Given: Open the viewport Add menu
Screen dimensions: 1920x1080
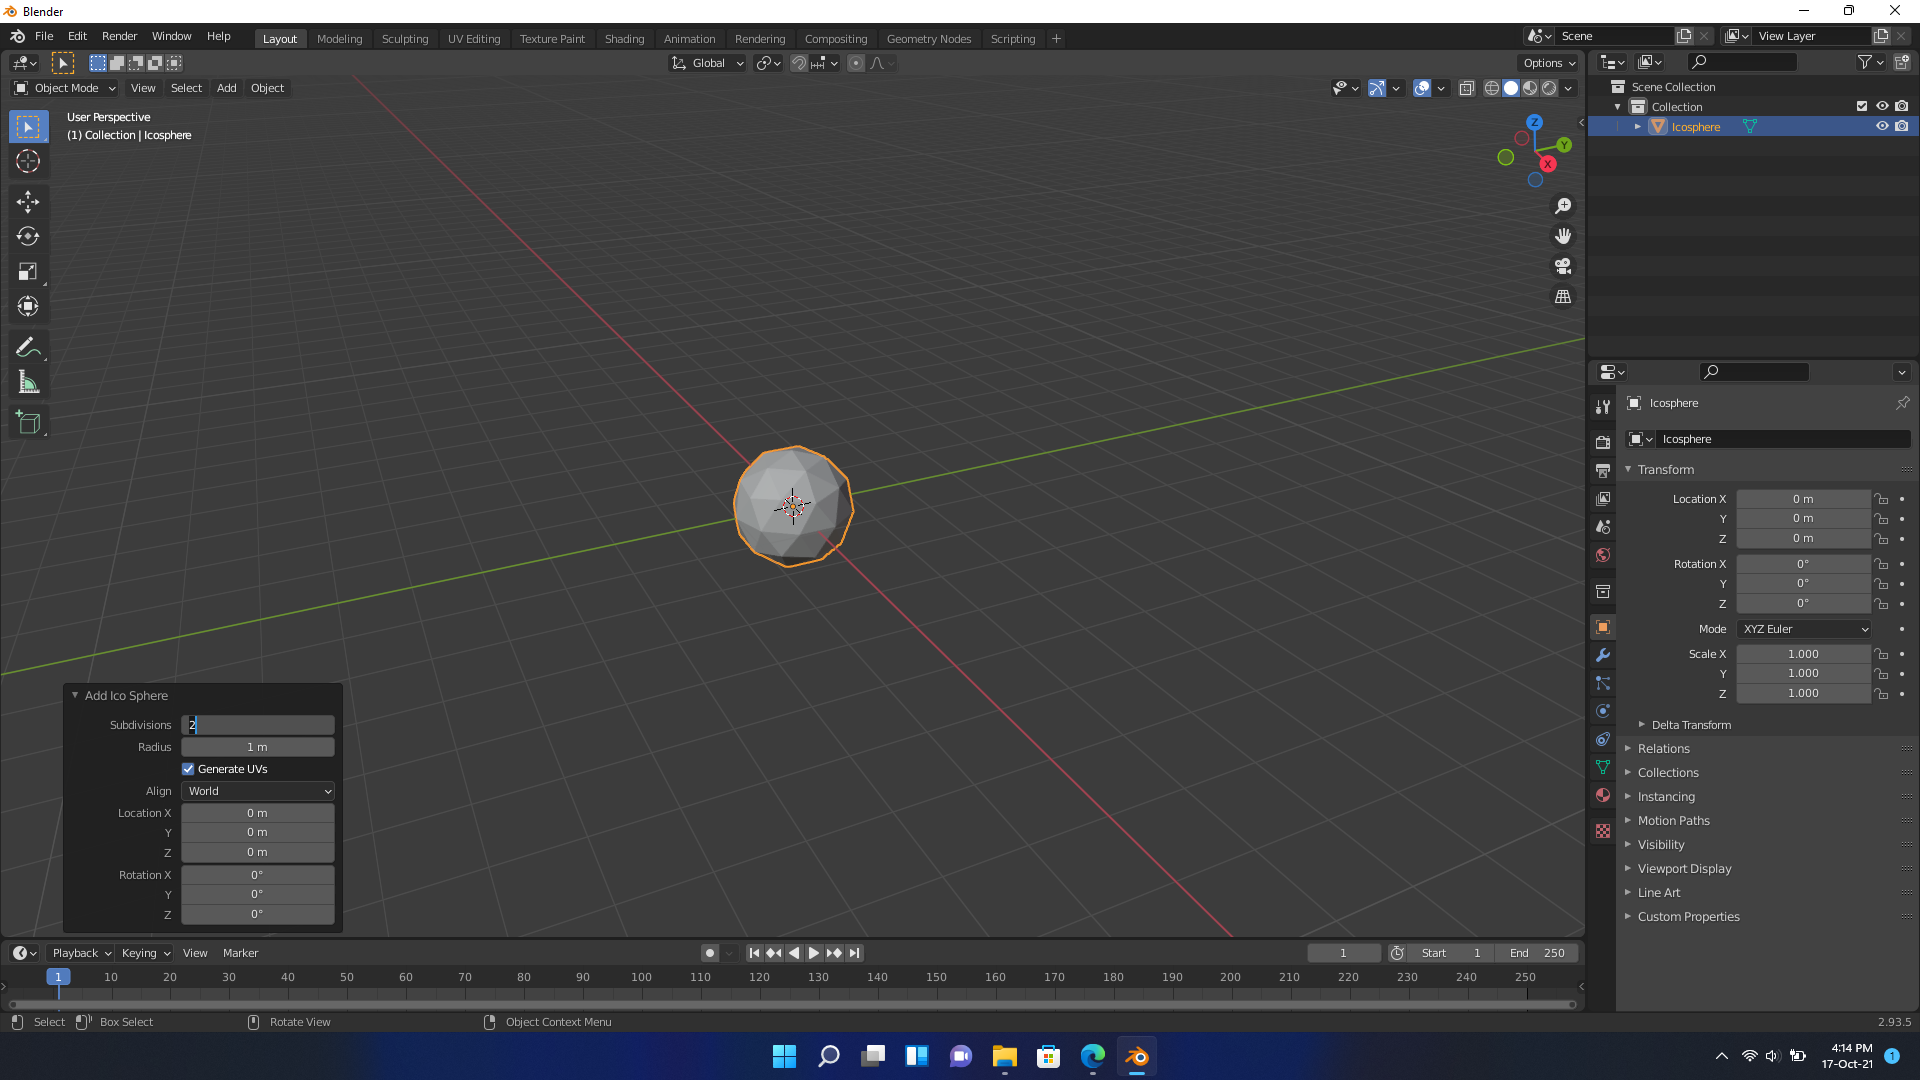Looking at the screenshot, I should point(227,88).
